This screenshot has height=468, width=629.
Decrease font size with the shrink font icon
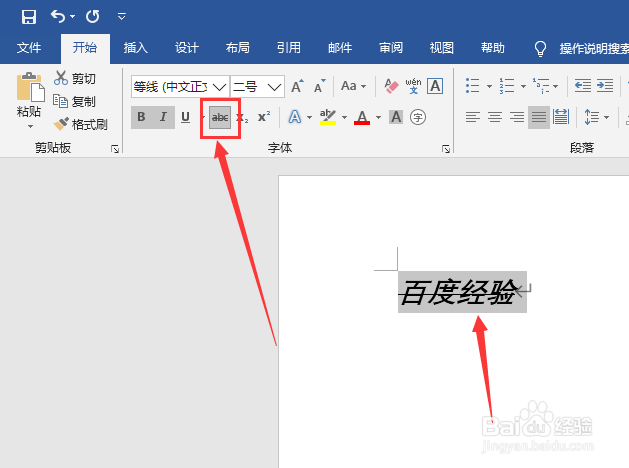pos(319,86)
